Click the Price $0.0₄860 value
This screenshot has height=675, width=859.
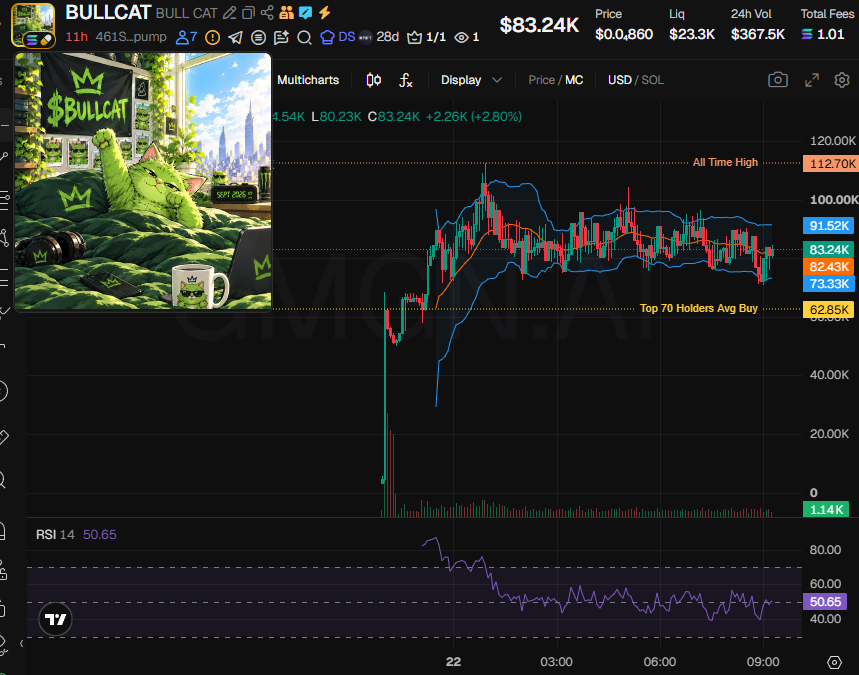623,34
